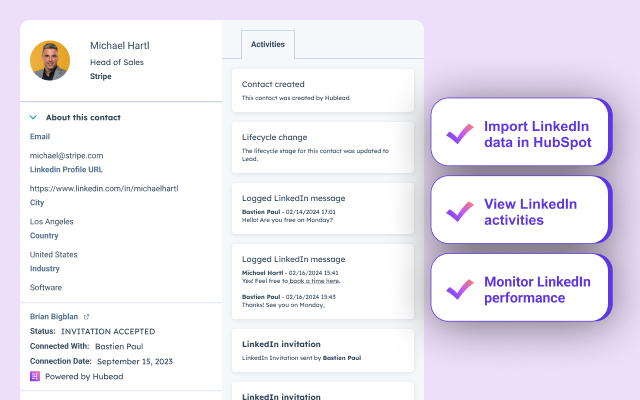640x400 pixels.
Task: Open the Lifecycle change activity card
Action: tap(322, 144)
